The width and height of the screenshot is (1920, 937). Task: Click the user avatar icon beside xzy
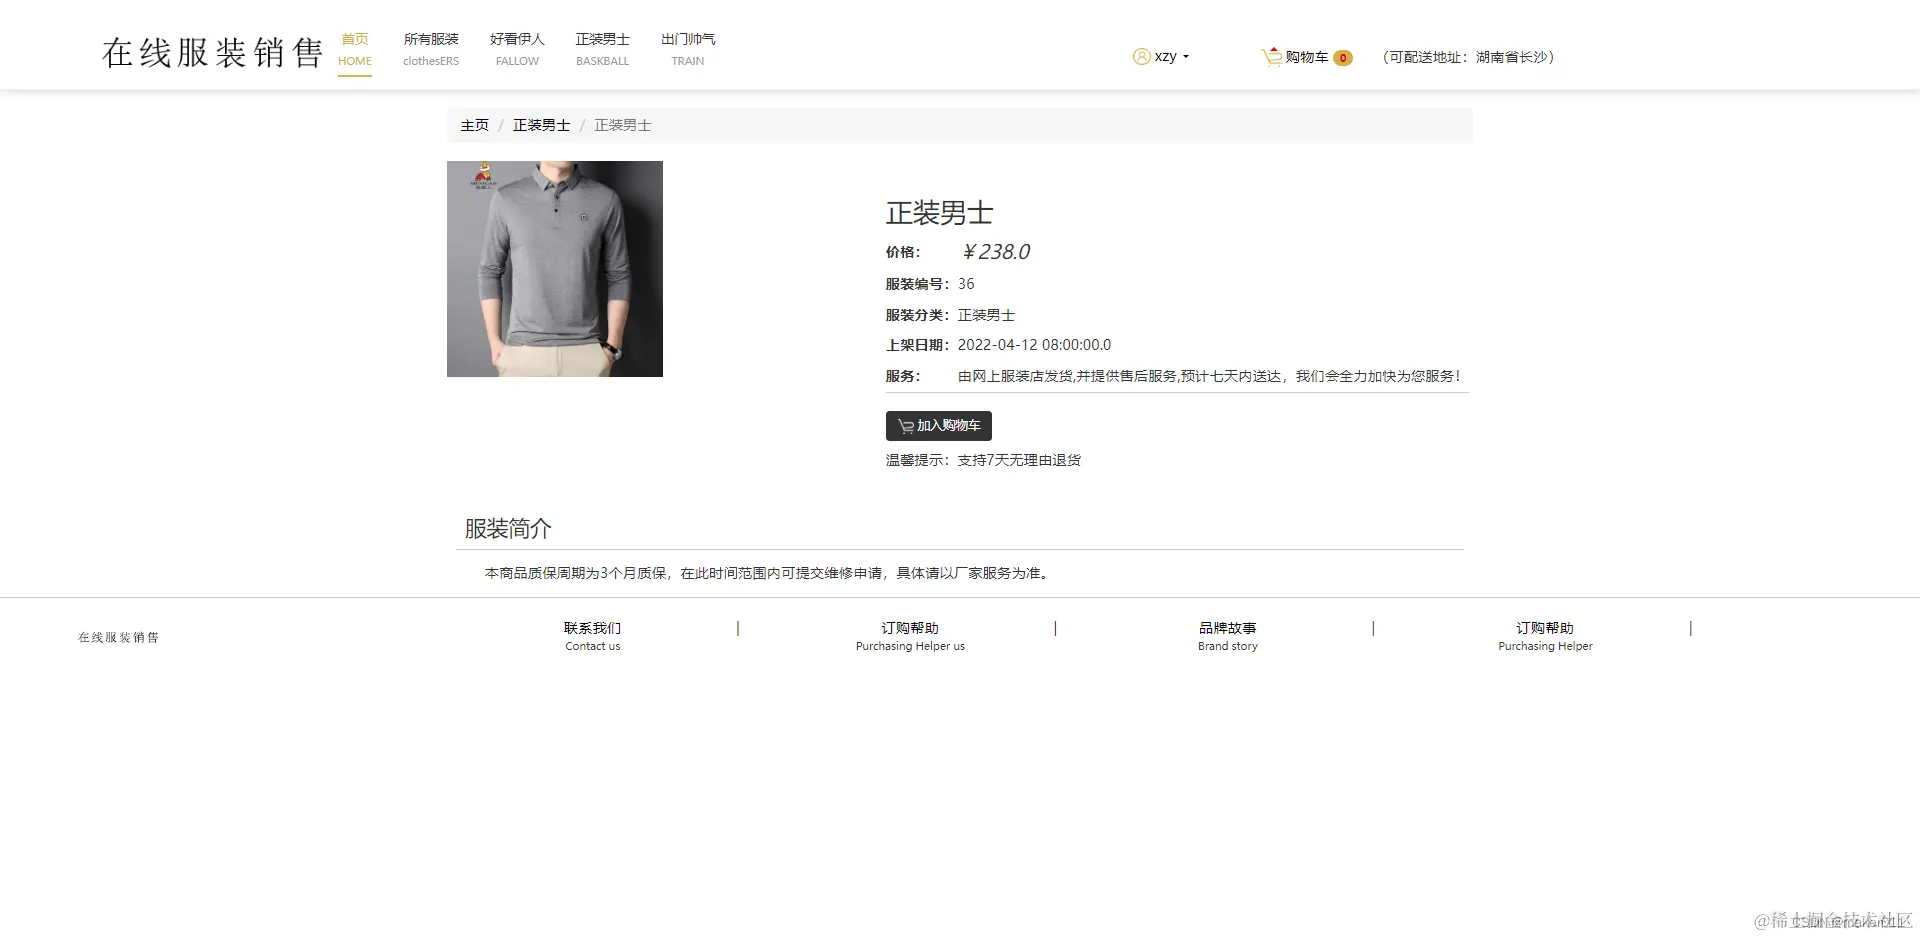tap(1141, 56)
